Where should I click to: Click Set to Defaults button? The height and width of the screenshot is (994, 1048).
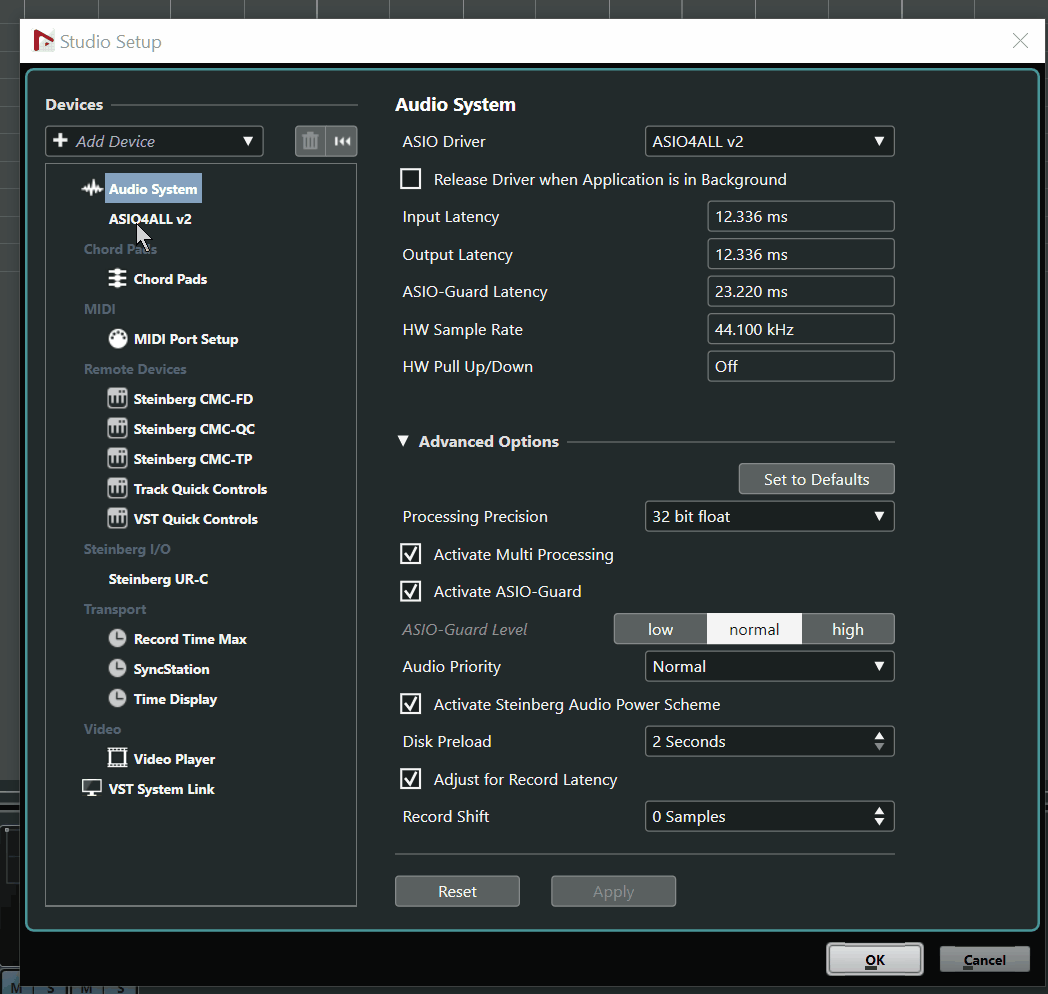(816, 479)
